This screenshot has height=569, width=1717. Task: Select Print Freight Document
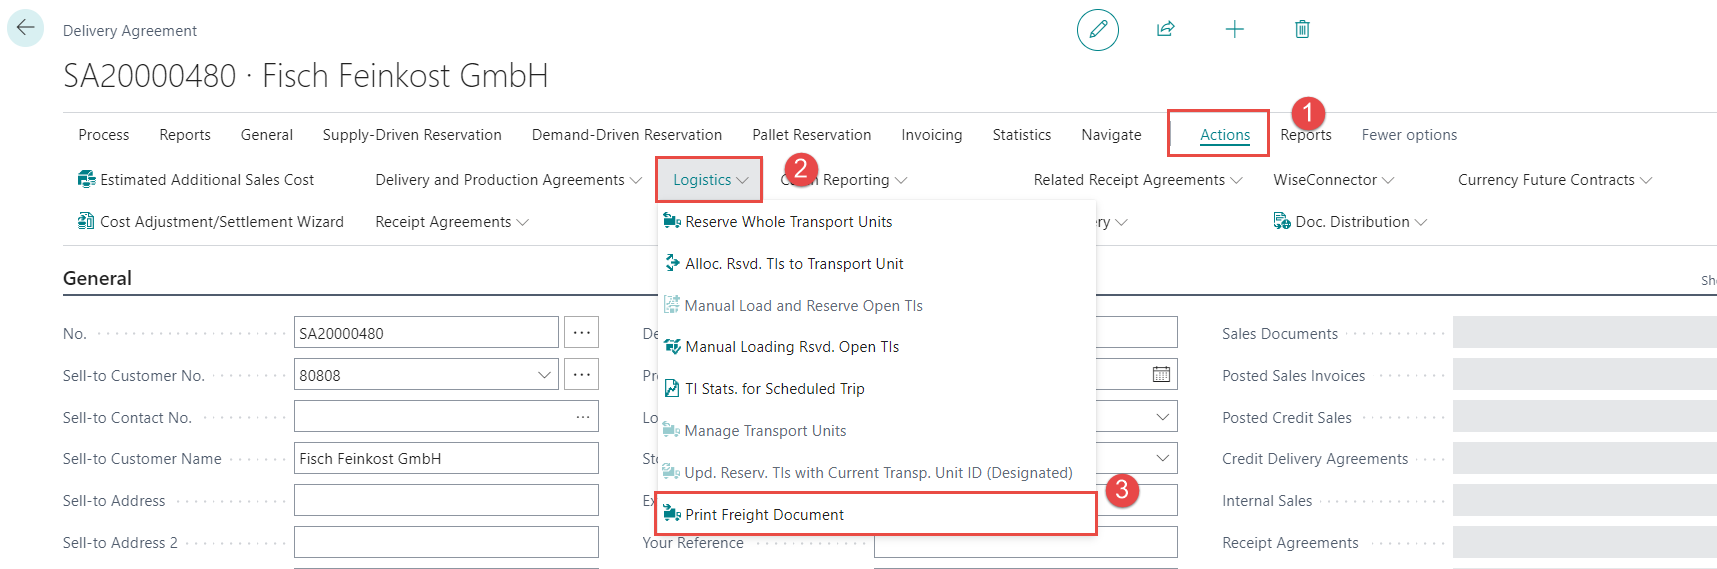tap(764, 515)
